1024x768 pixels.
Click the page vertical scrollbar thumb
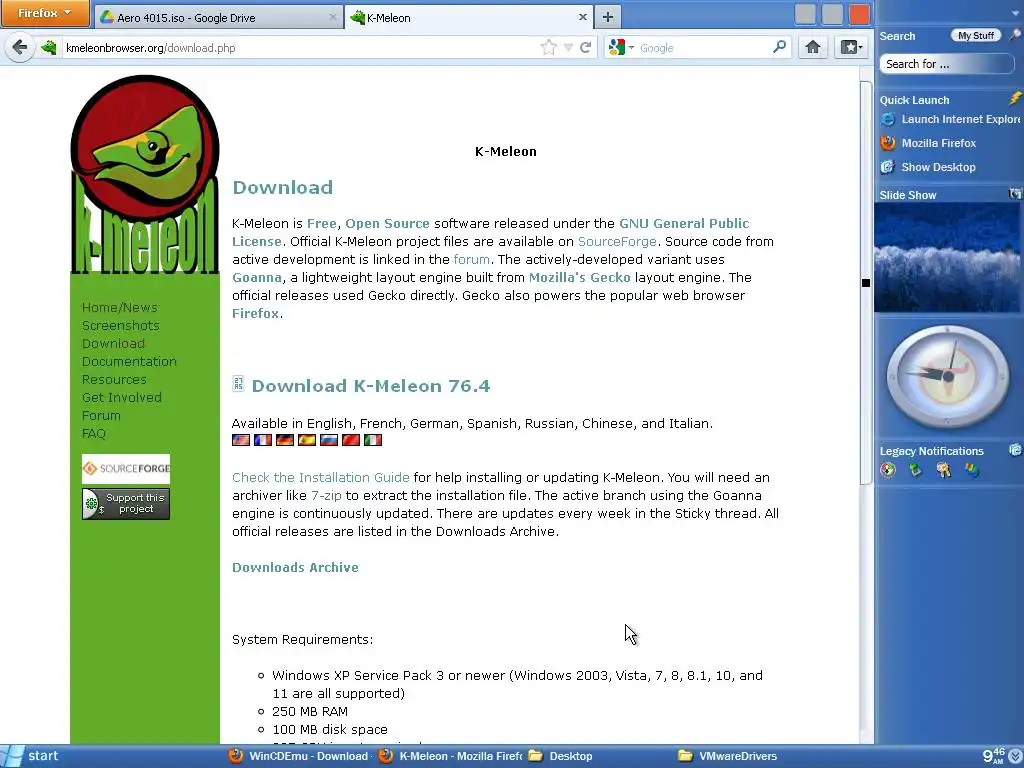click(x=865, y=283)
